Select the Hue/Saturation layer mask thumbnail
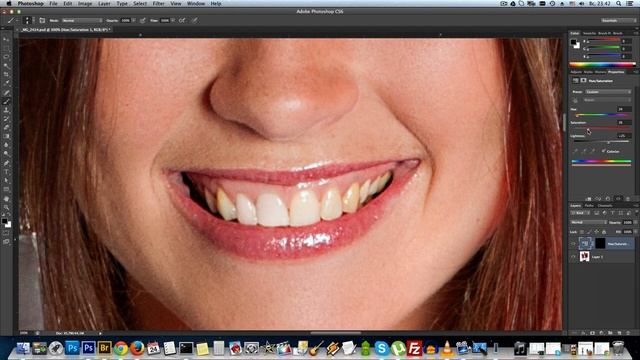640x360 pixels. 600,244
